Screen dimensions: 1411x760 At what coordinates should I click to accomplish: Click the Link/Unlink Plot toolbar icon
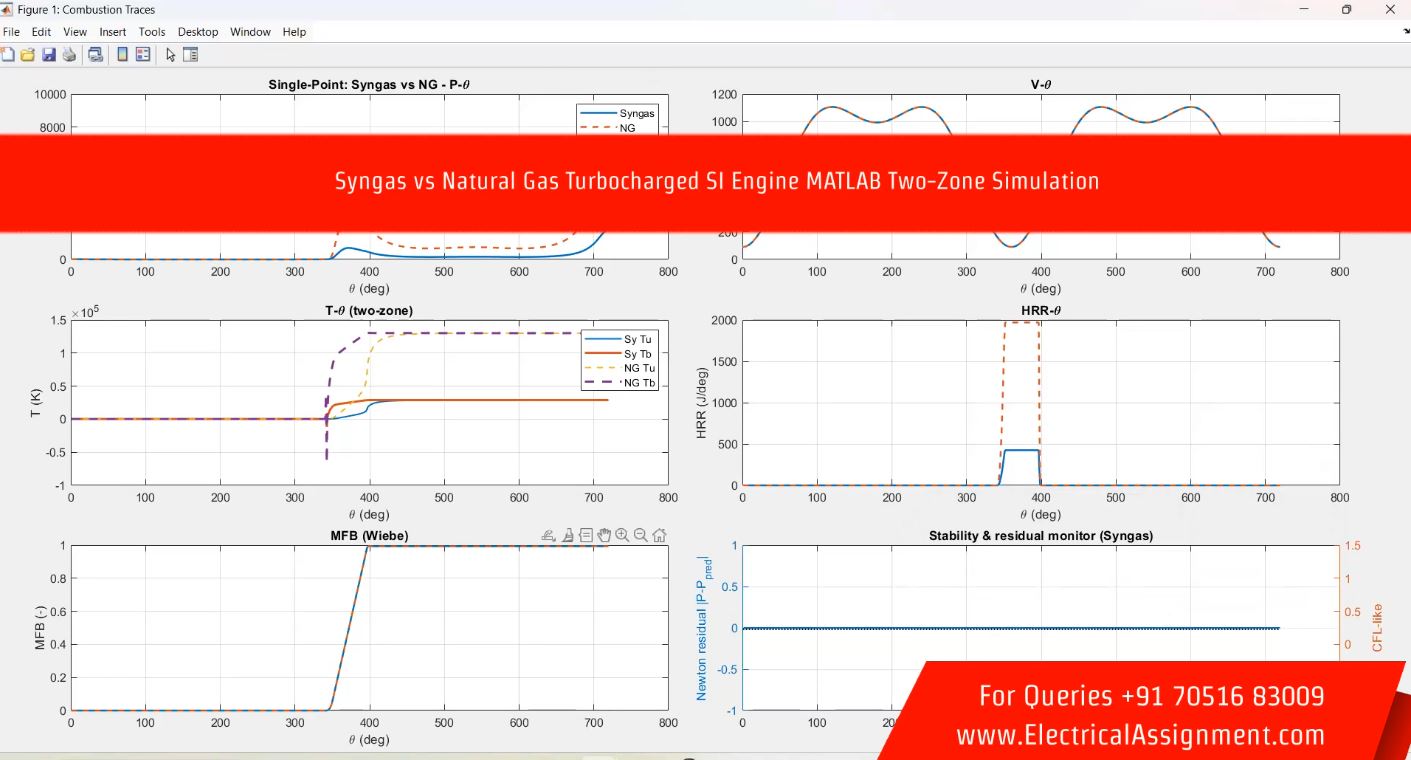click(x=95, y=55)
